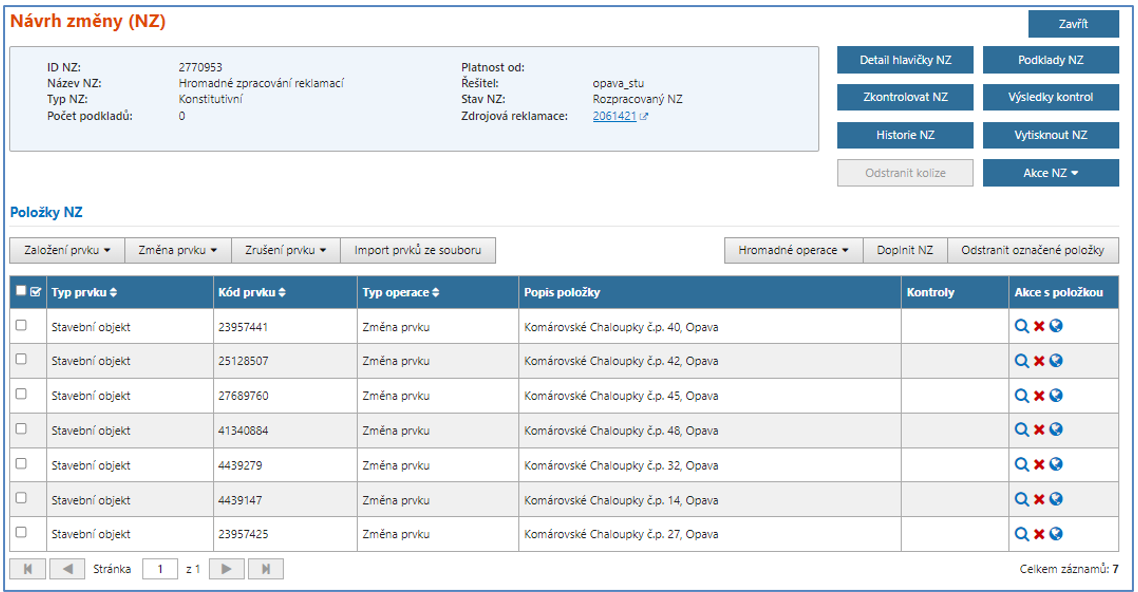Click red X delete icon for item 25128507

[1039, 361]
